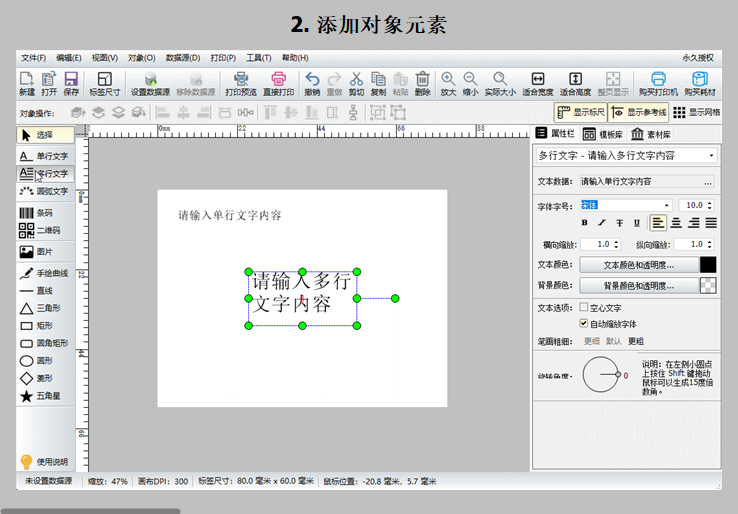Open a file with 打开 icon
The height and width of the screenshot is (514, 738).
pos(49,83)
